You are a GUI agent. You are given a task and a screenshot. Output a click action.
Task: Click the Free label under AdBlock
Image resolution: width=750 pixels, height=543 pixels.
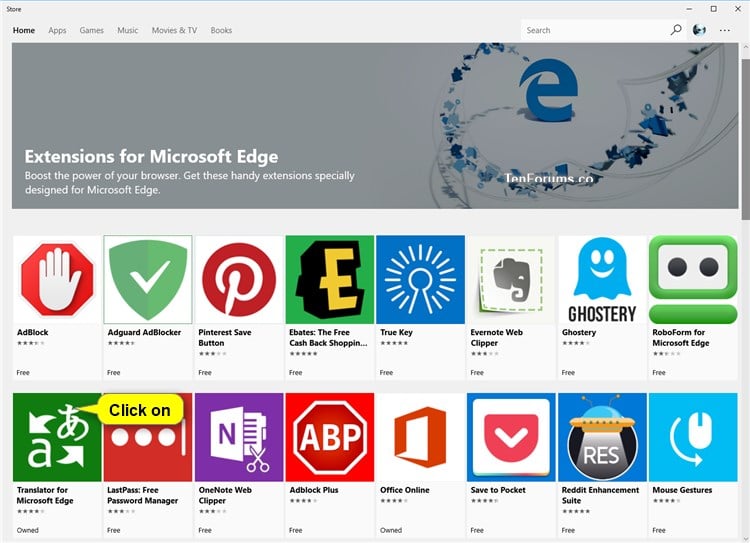tap(23, 372)
